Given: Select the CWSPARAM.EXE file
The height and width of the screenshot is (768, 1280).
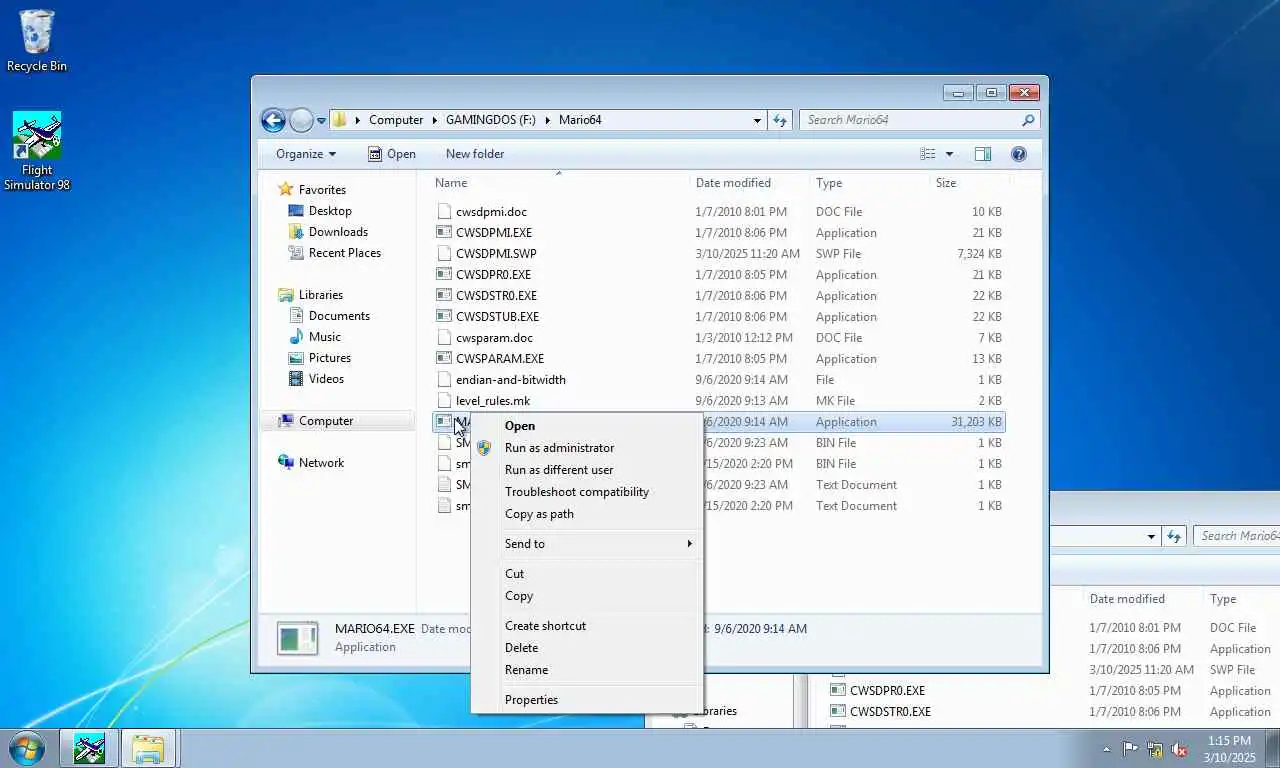Looking at the screenshot, I should click(500, 359).
